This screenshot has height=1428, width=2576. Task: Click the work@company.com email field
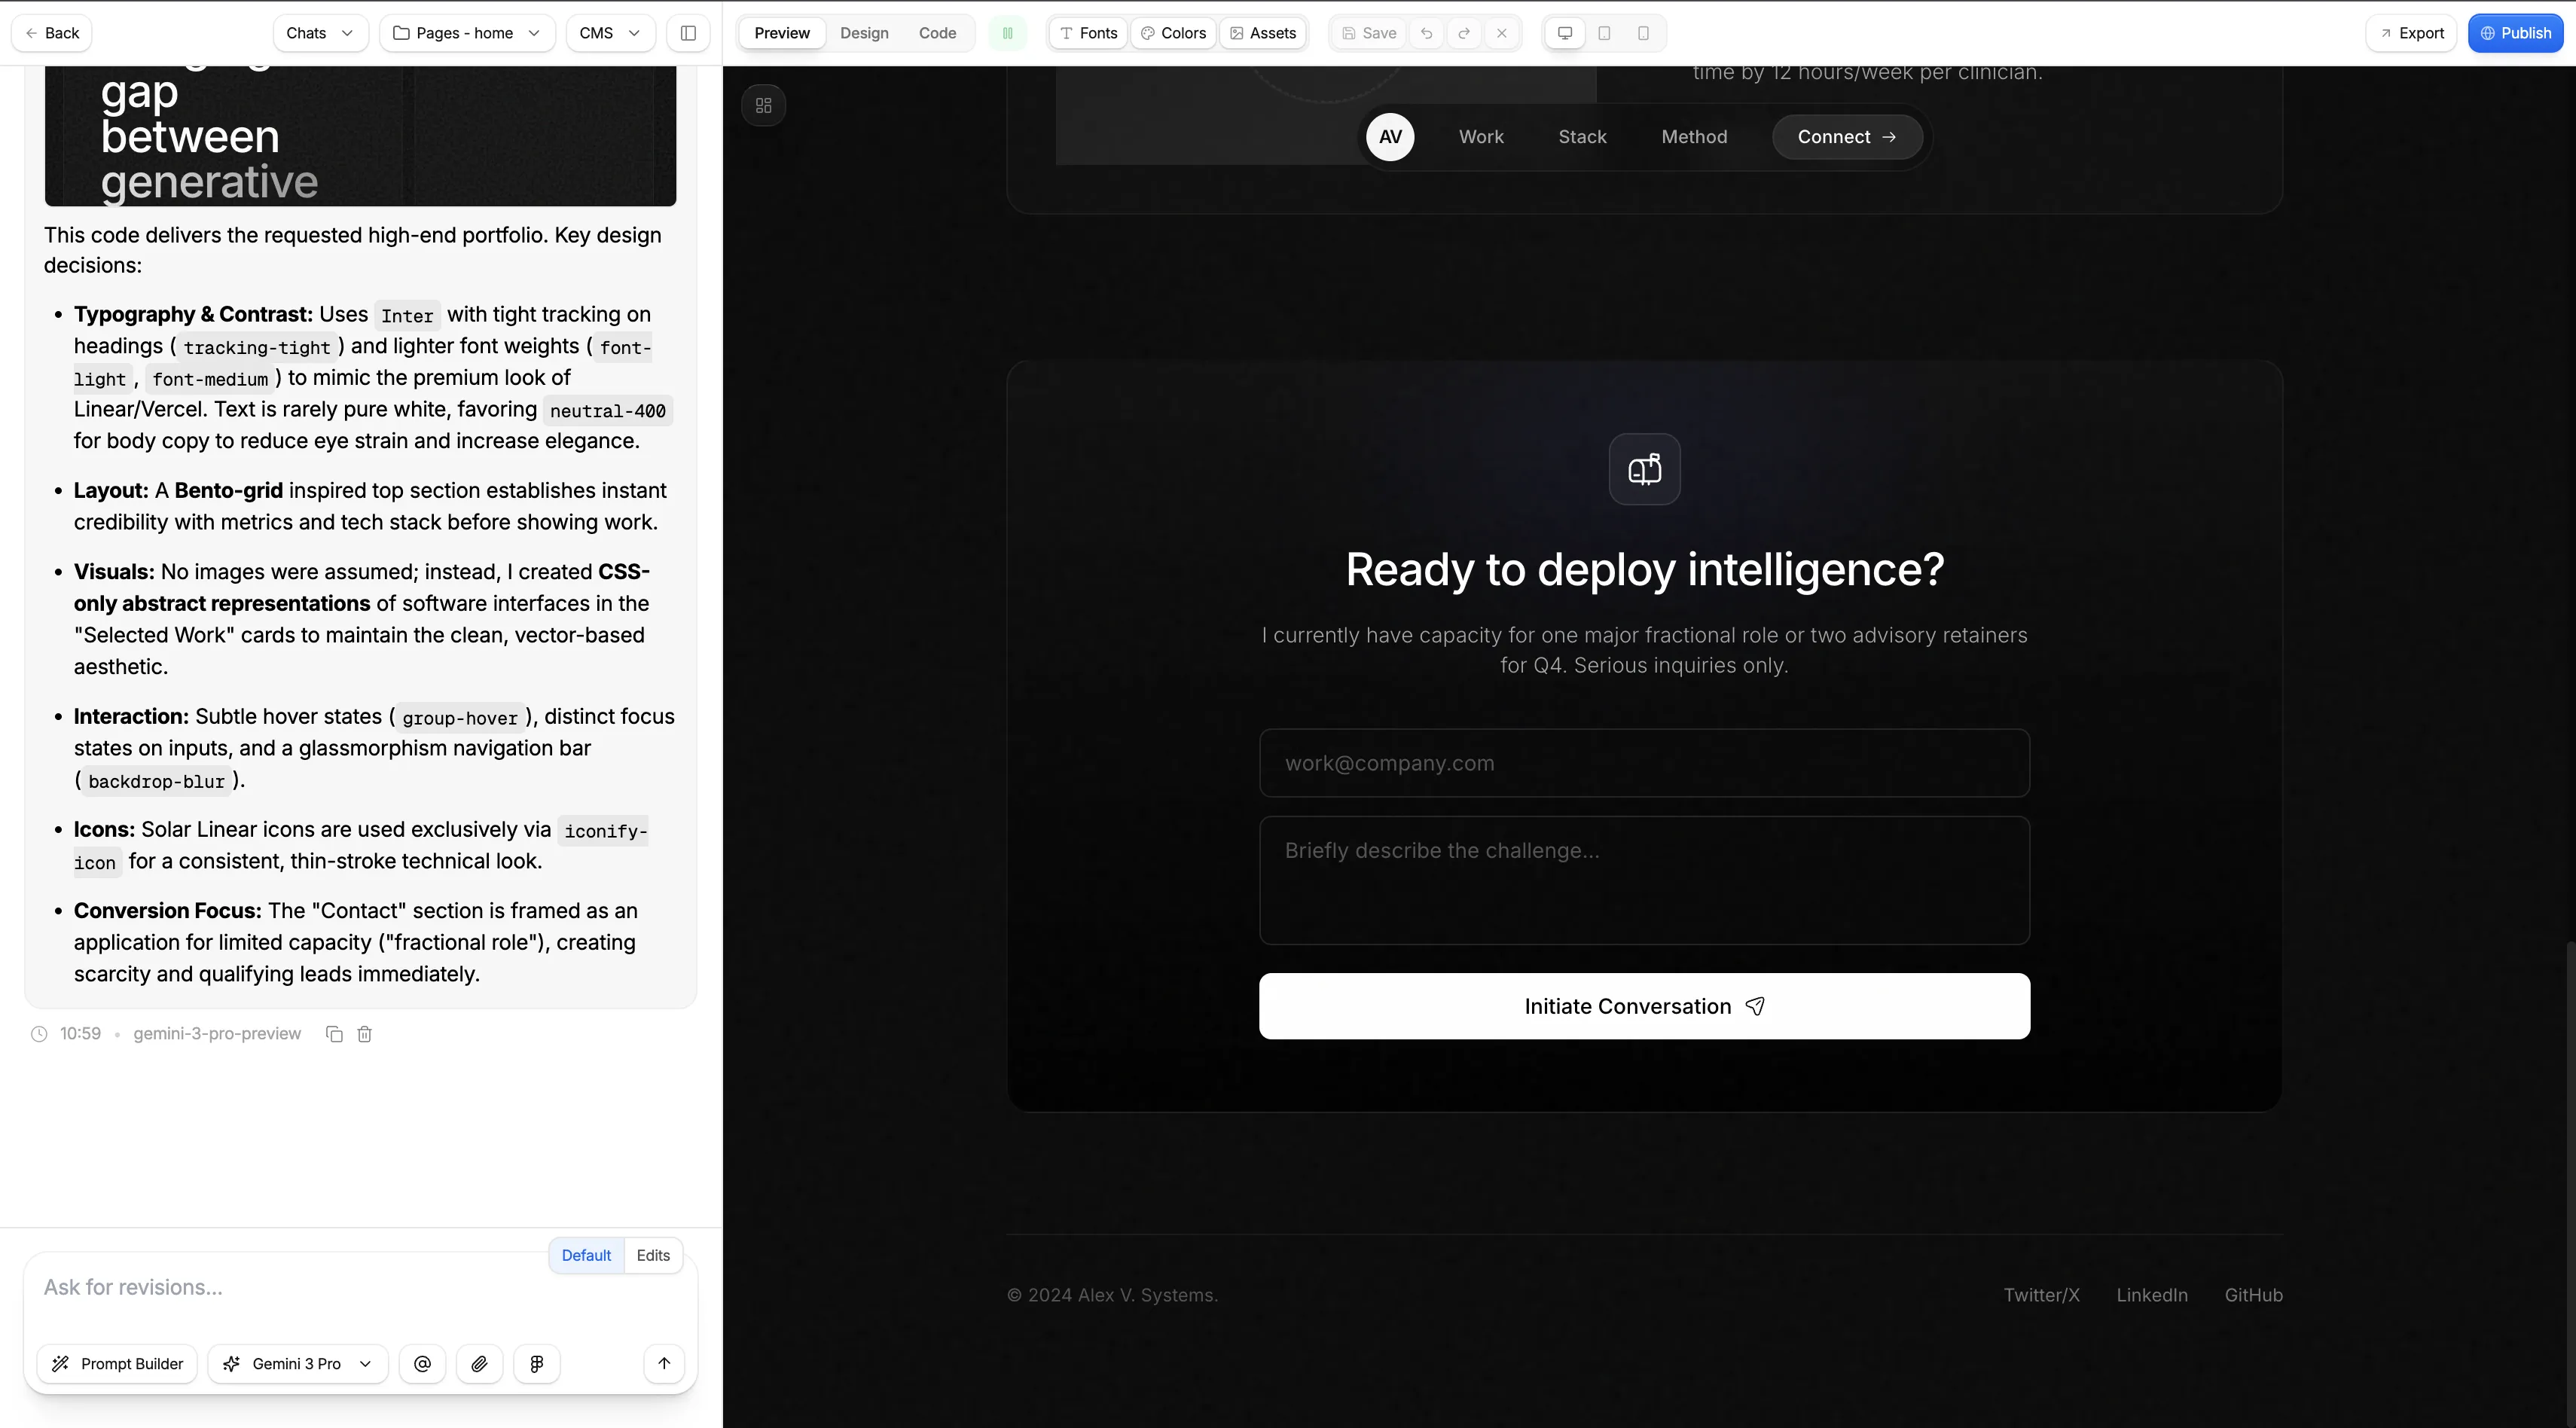[x=1644, y=763]
